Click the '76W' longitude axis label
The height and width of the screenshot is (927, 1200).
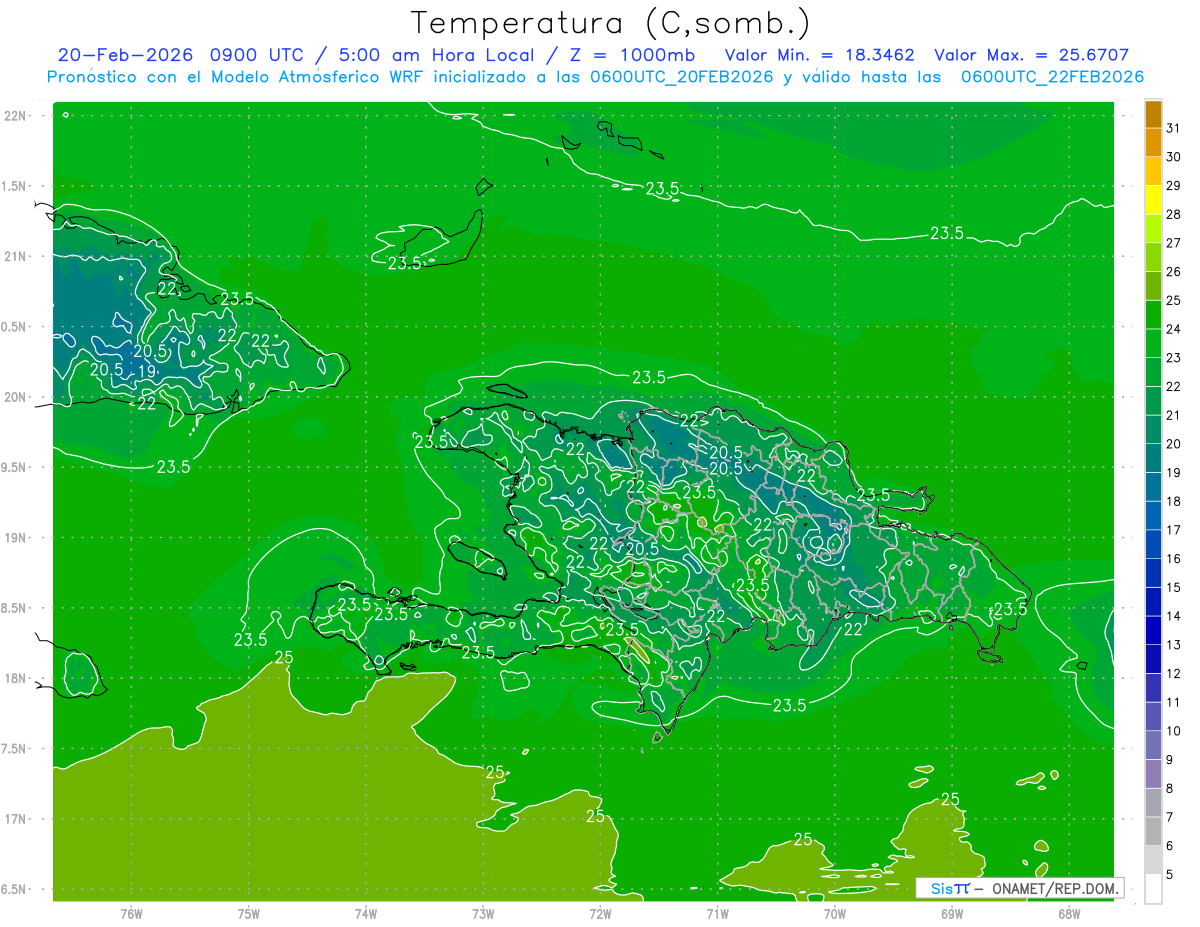point(131,914)
